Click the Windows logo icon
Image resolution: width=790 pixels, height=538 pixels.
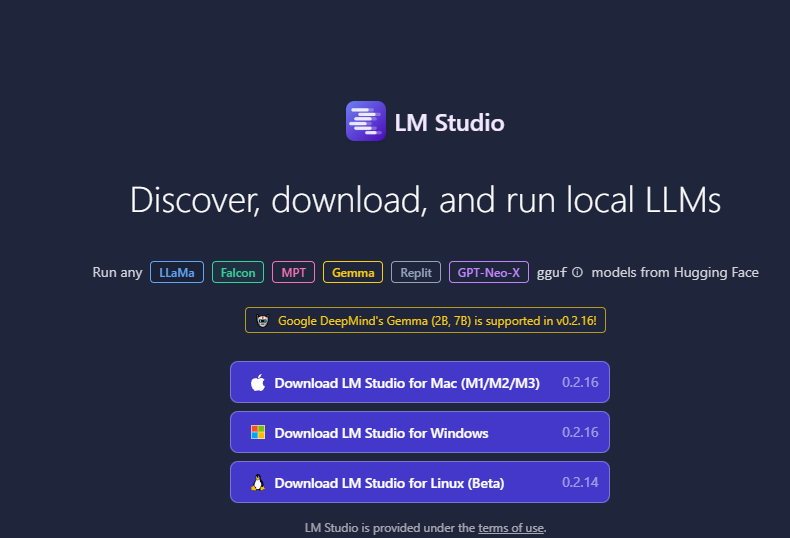pos(258,433)
